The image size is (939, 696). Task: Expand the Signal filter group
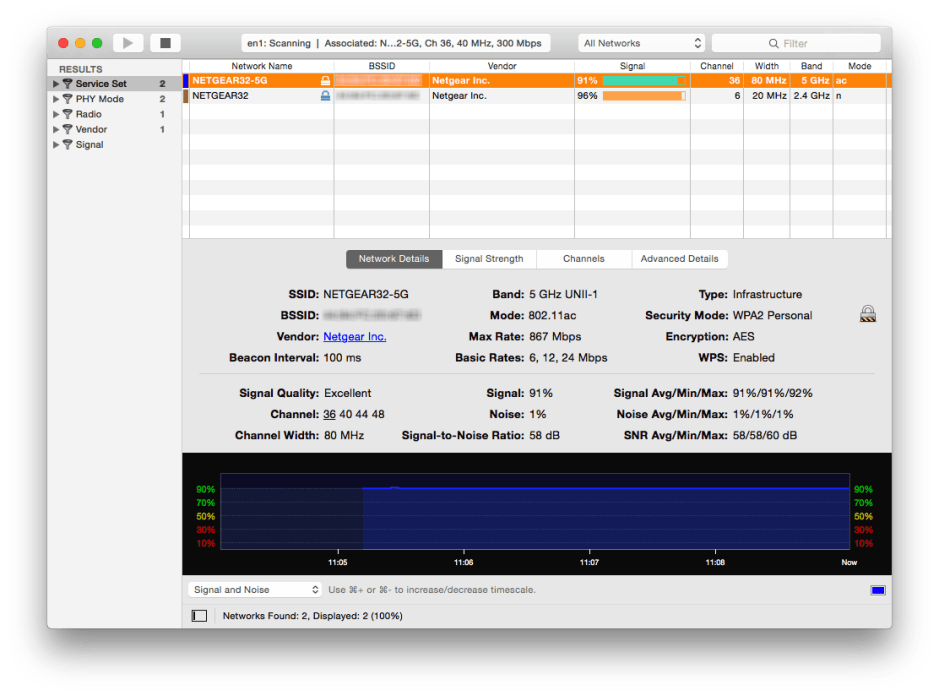[57, 144]
